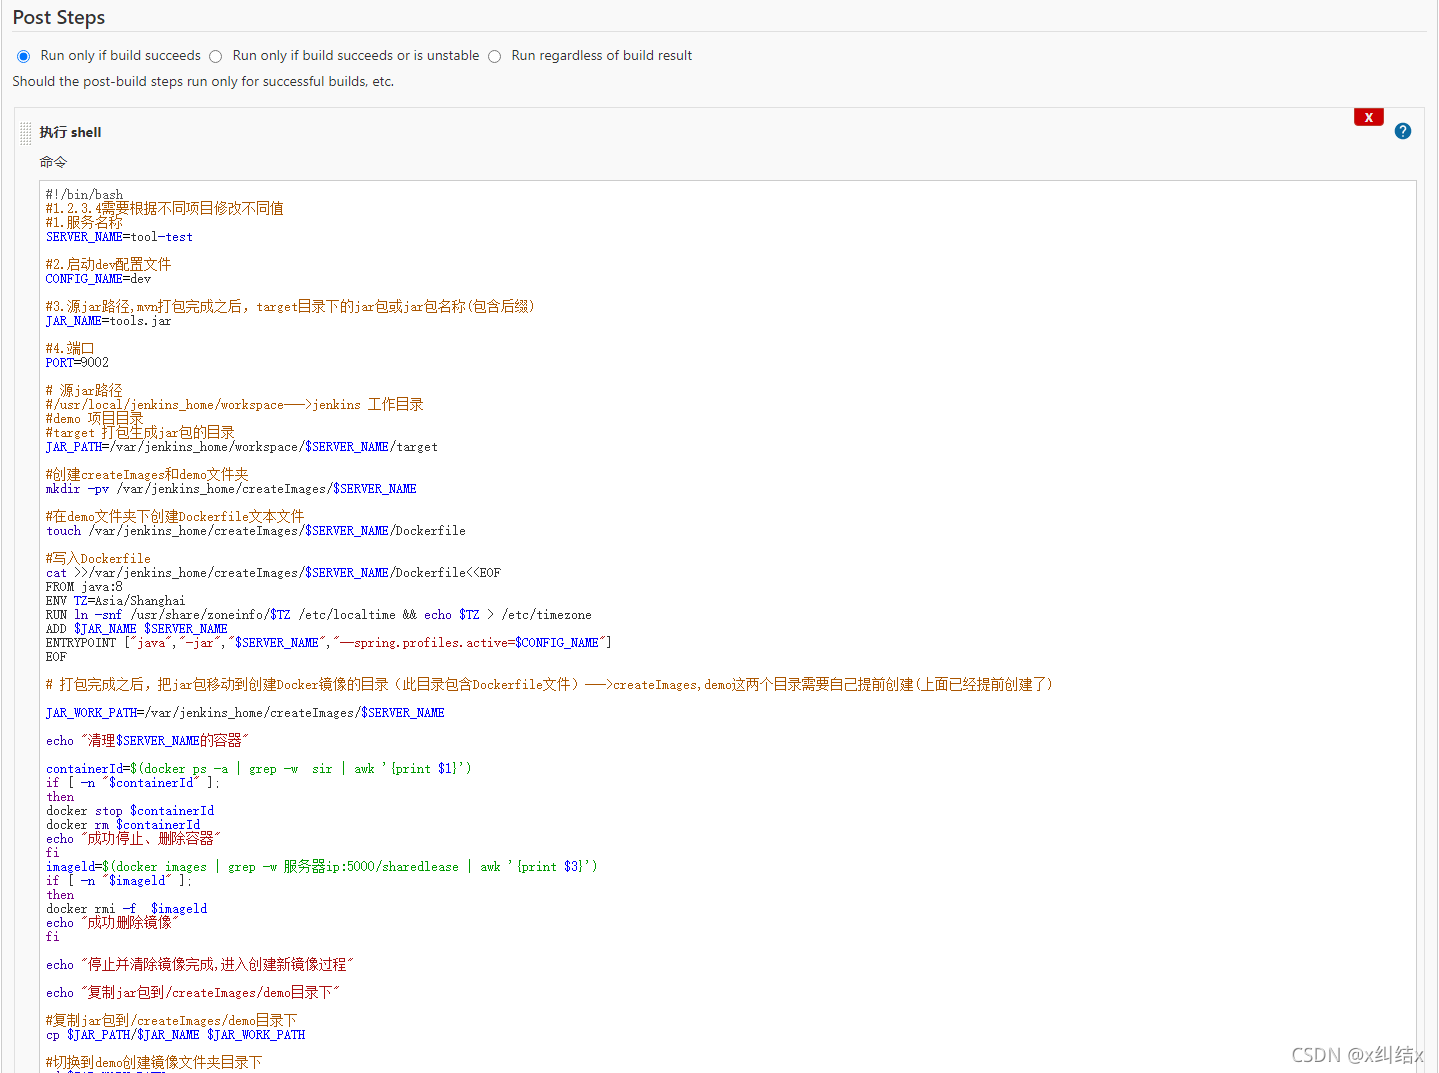Grab the shell step drag handle
This screenshot has width=1439, height=1073.
[26, 133]
